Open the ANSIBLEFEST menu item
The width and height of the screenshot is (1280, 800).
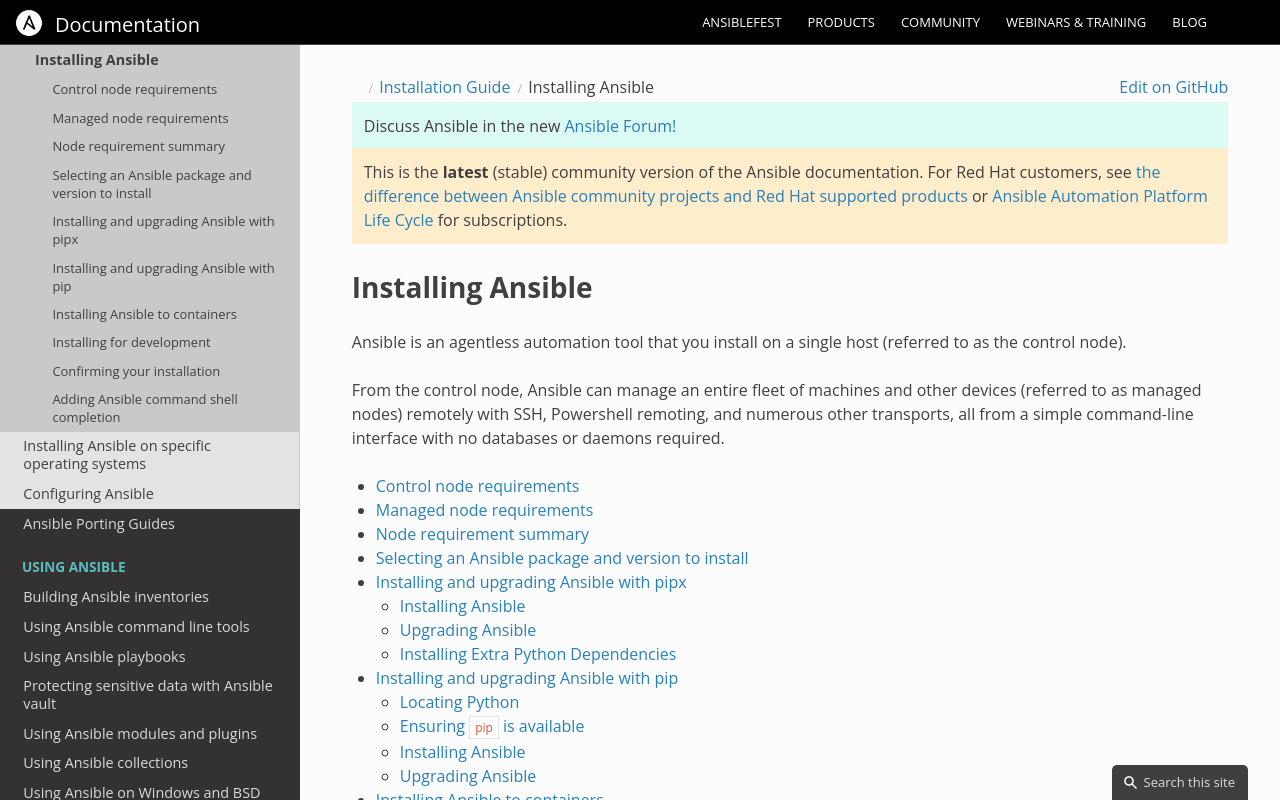[x=742, y=22]
